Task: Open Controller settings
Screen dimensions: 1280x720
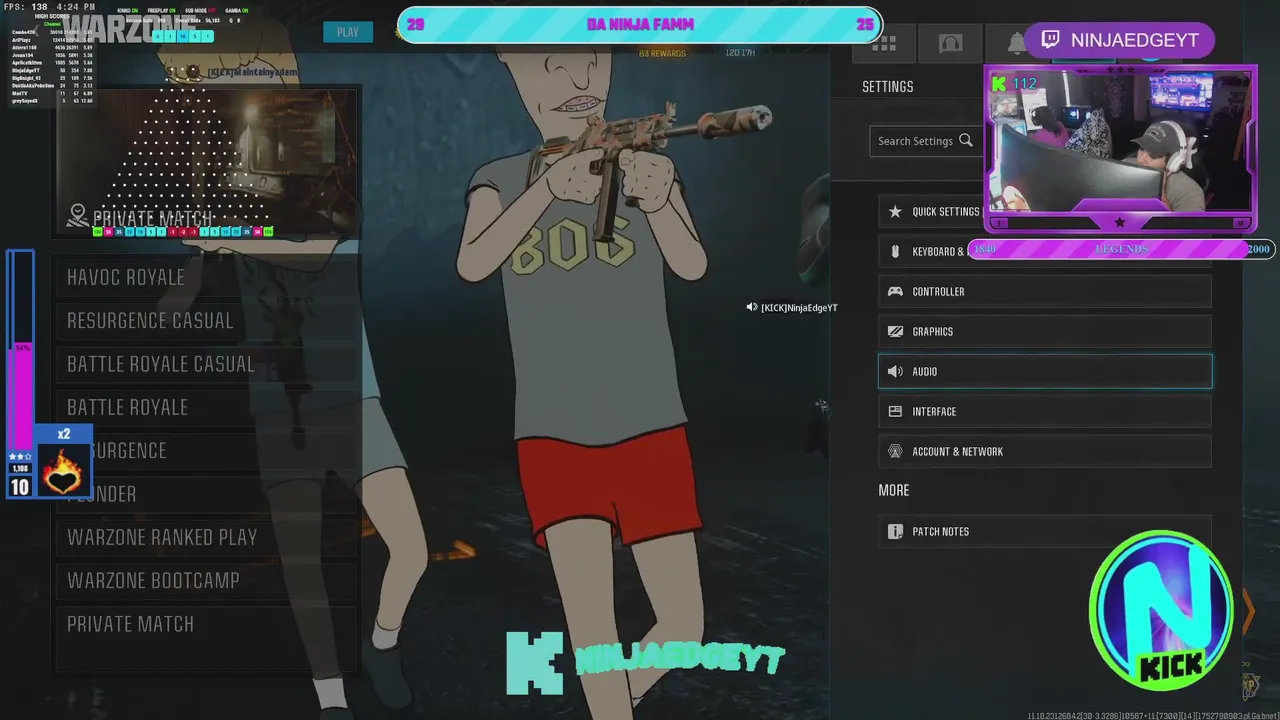Action: 1045,292
